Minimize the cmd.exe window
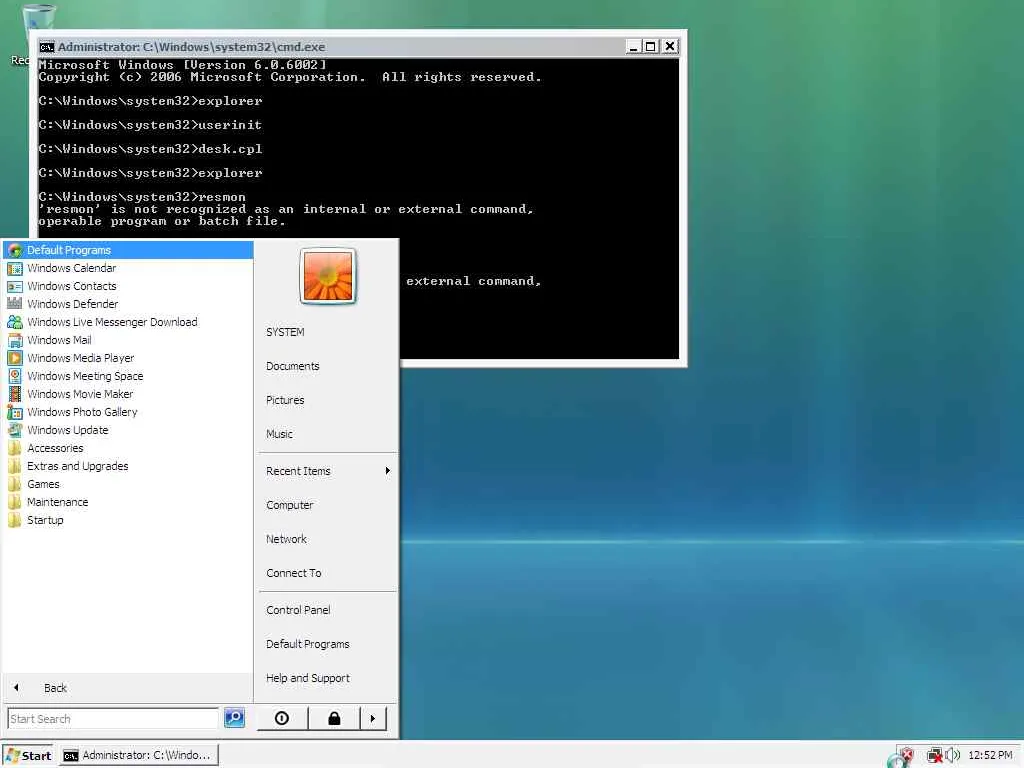 click(633, 46)
